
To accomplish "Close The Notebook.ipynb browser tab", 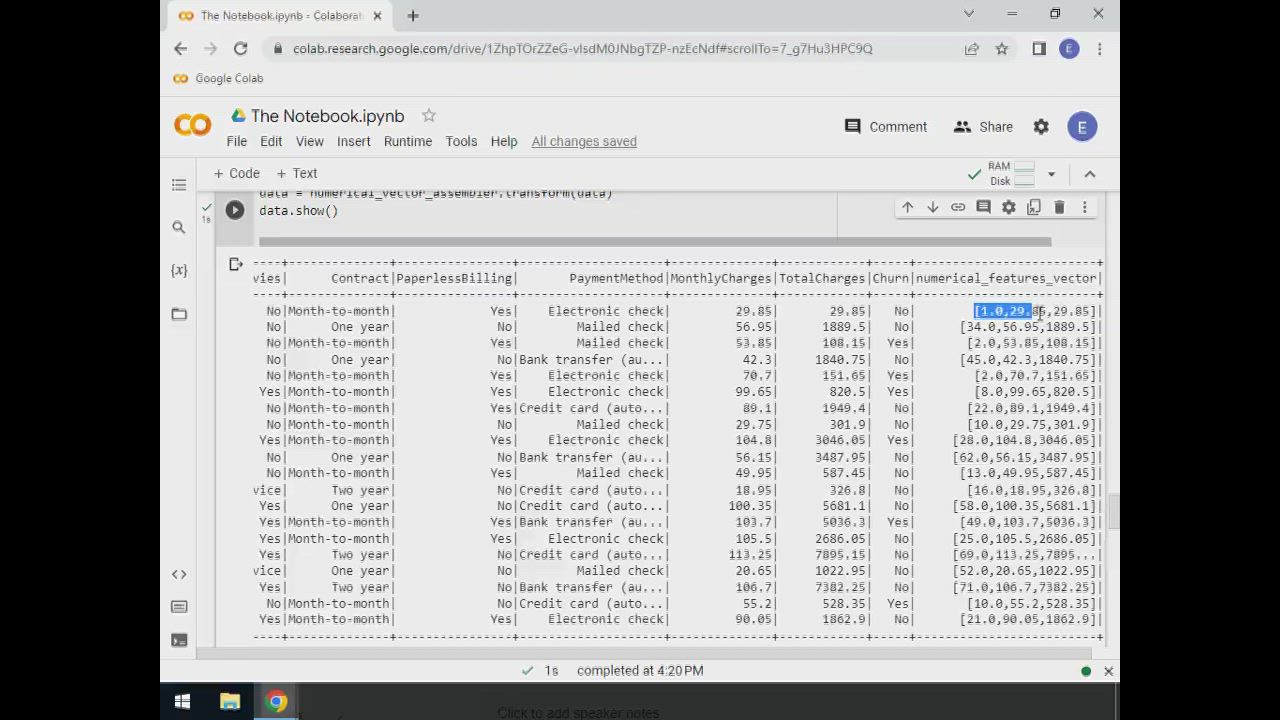I will click(x=378, y=15).
